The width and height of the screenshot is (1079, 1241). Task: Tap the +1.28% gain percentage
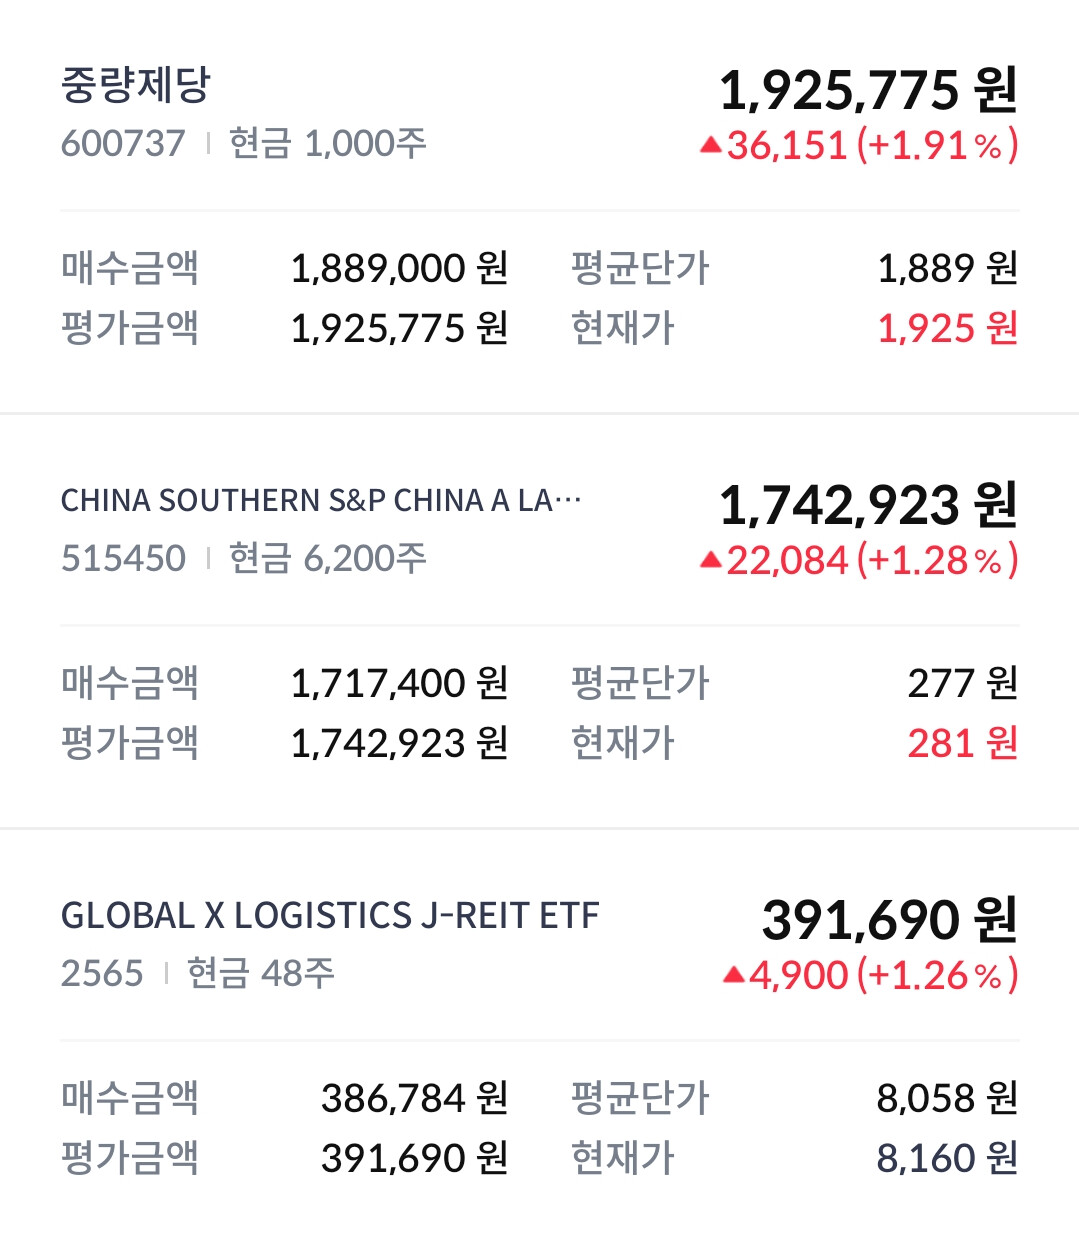tap(937, 561)
